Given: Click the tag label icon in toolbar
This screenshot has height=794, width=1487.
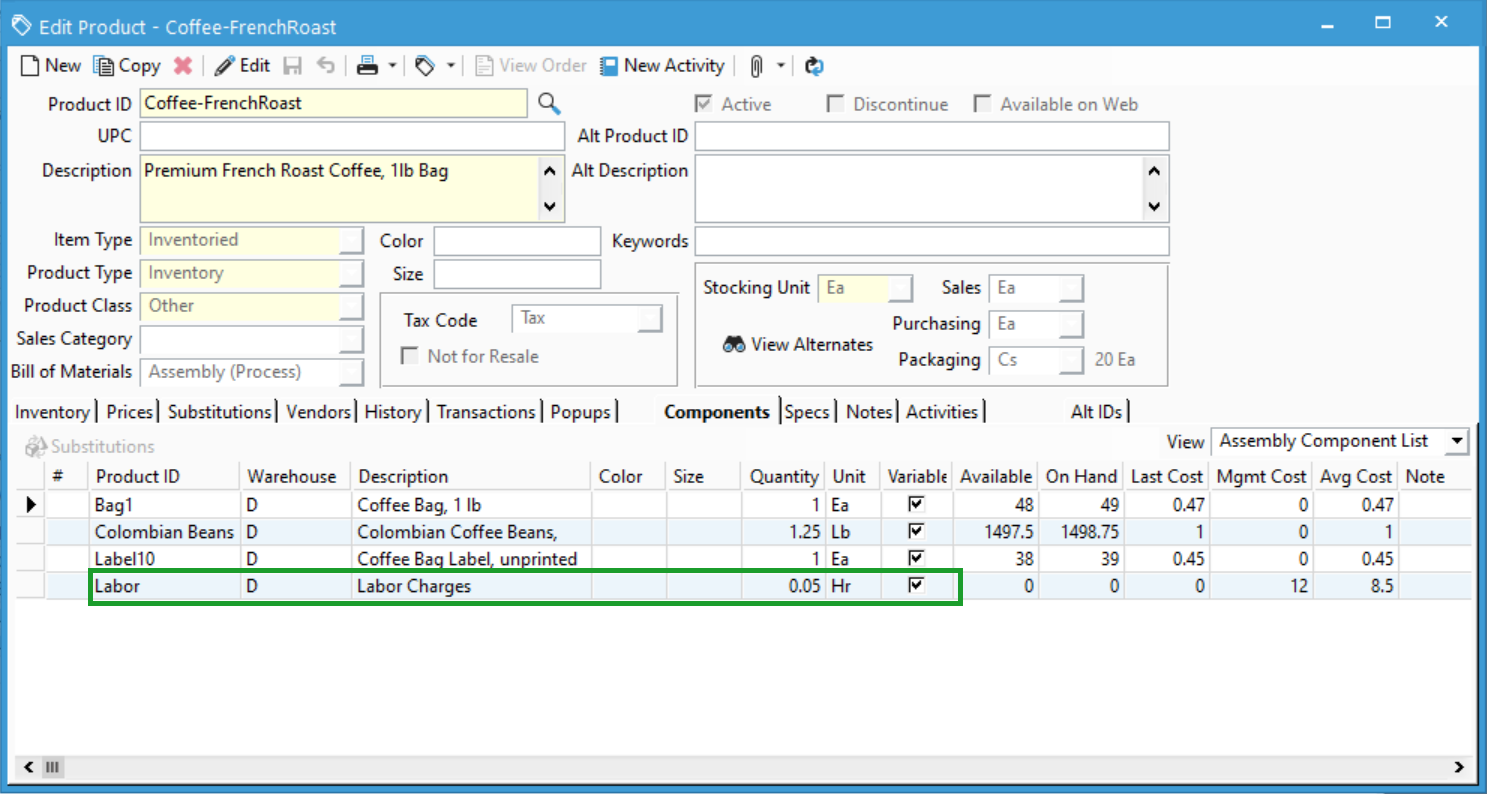Looking at the screenshot, I should 425,66.
